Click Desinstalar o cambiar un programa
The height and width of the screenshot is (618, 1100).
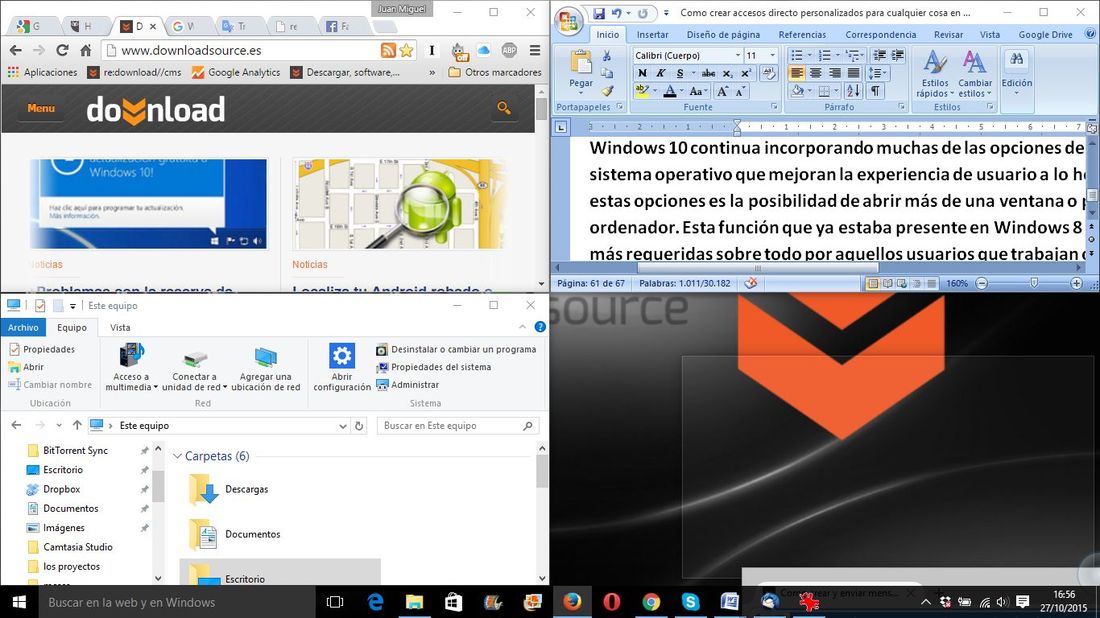pos(456,349)
